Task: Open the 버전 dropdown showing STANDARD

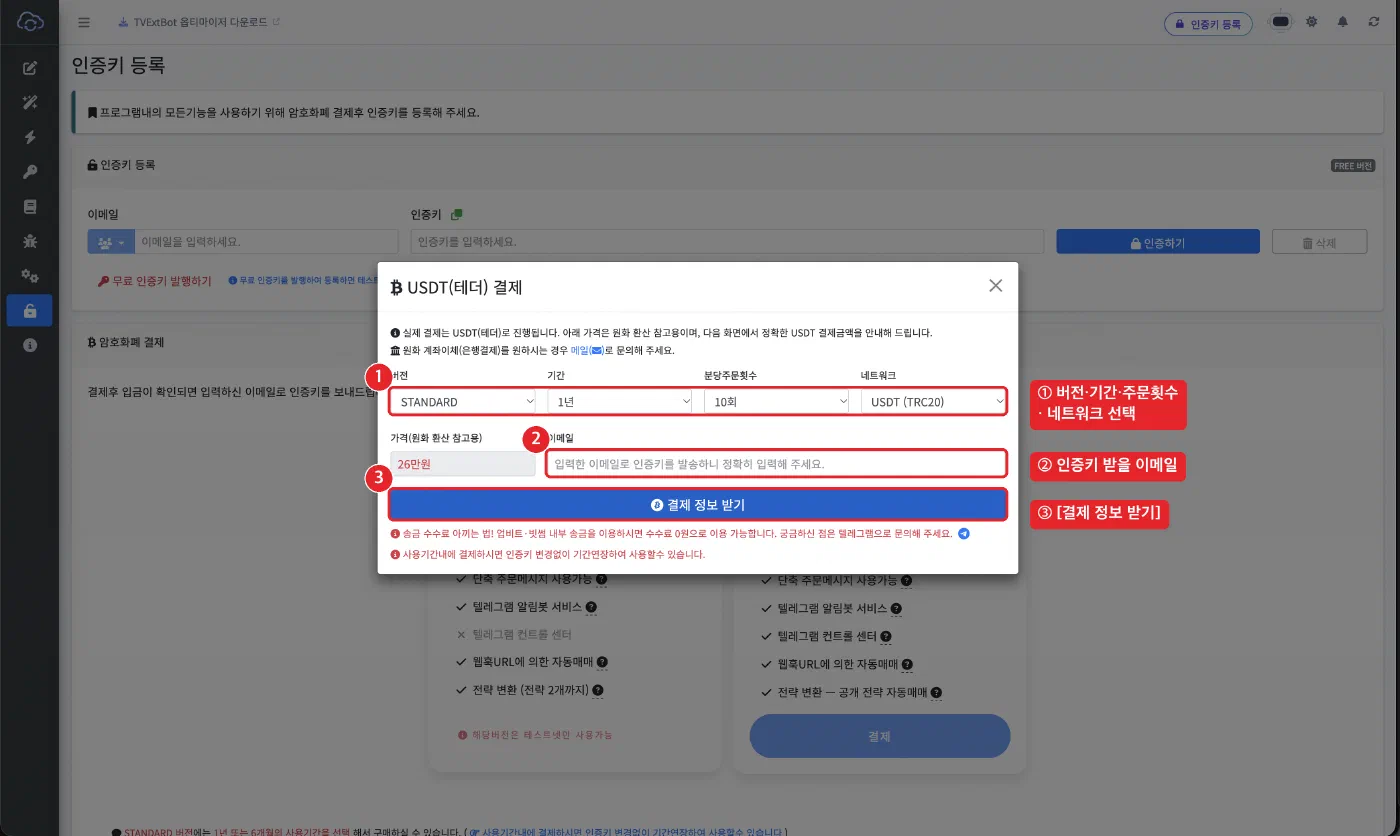Action: click(464, 402)
